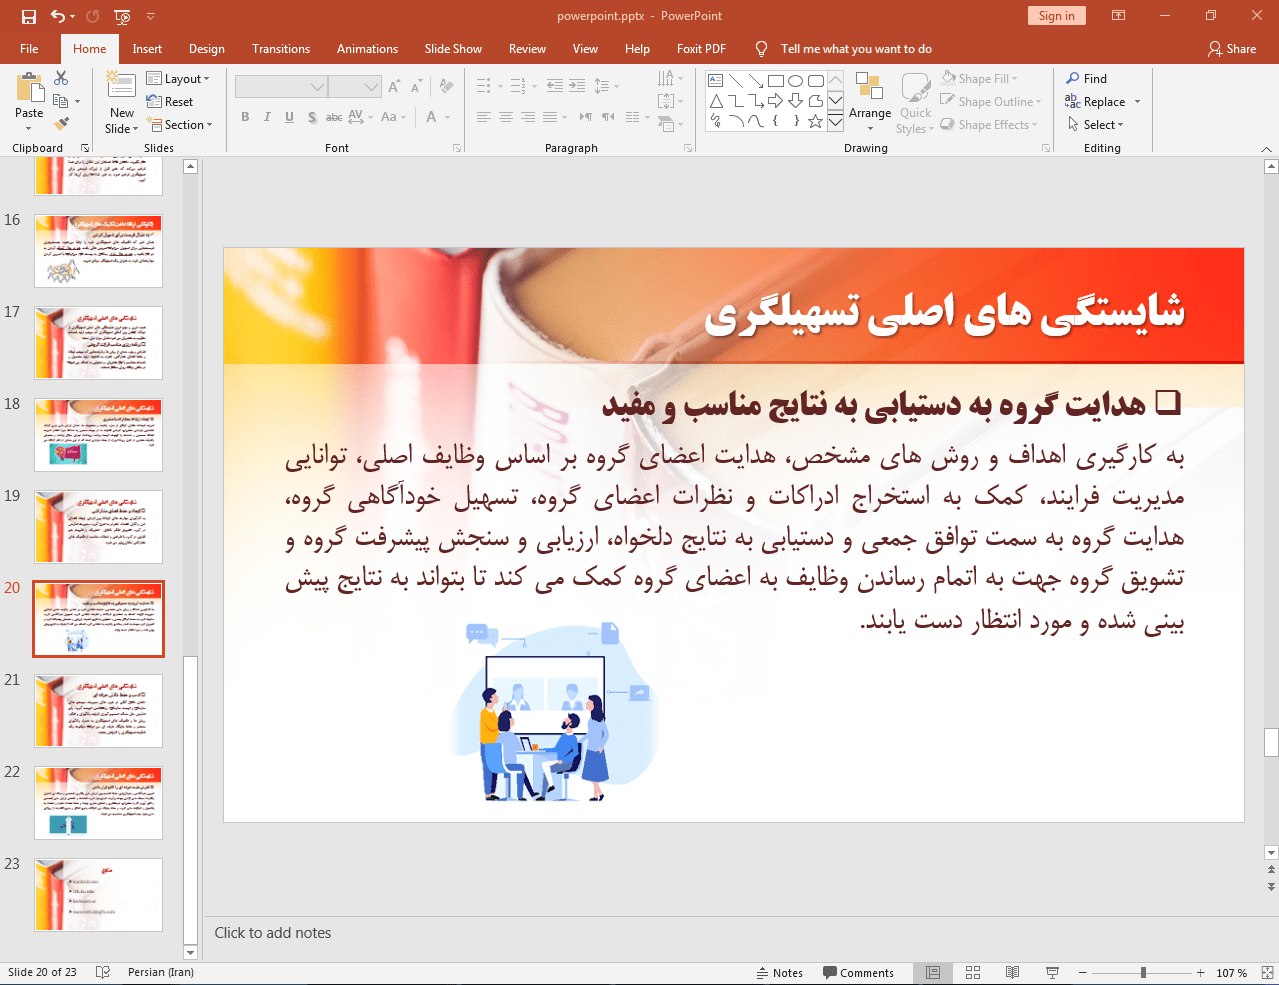This screenshot has height=985, width=1279.
Task: Toggle text shadow formatting
Action: pos(312,117)
